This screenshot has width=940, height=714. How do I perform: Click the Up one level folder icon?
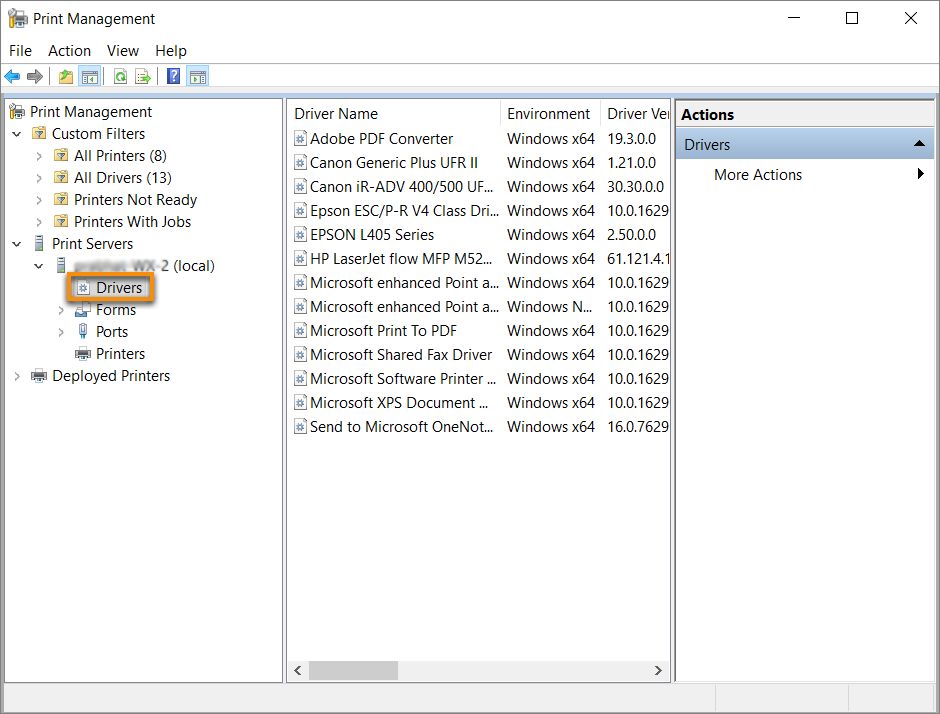point(64,76)
